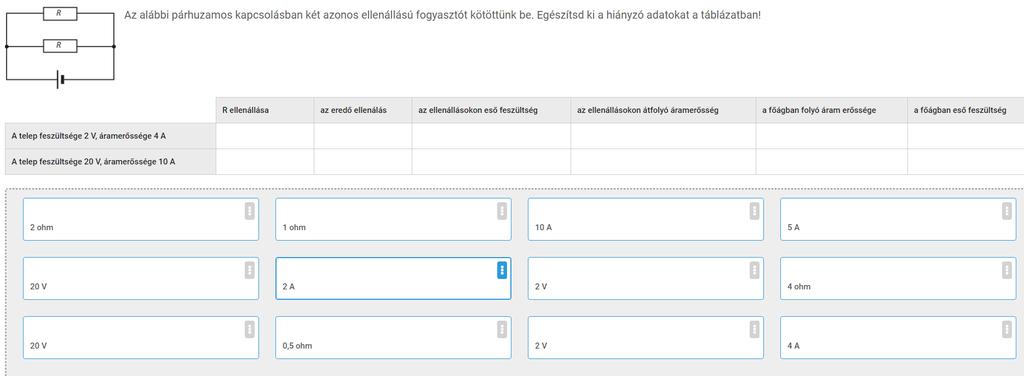Select the 2 V card next to 4 A
This screenshot has height=376, width=1024.
pos(645,337)
